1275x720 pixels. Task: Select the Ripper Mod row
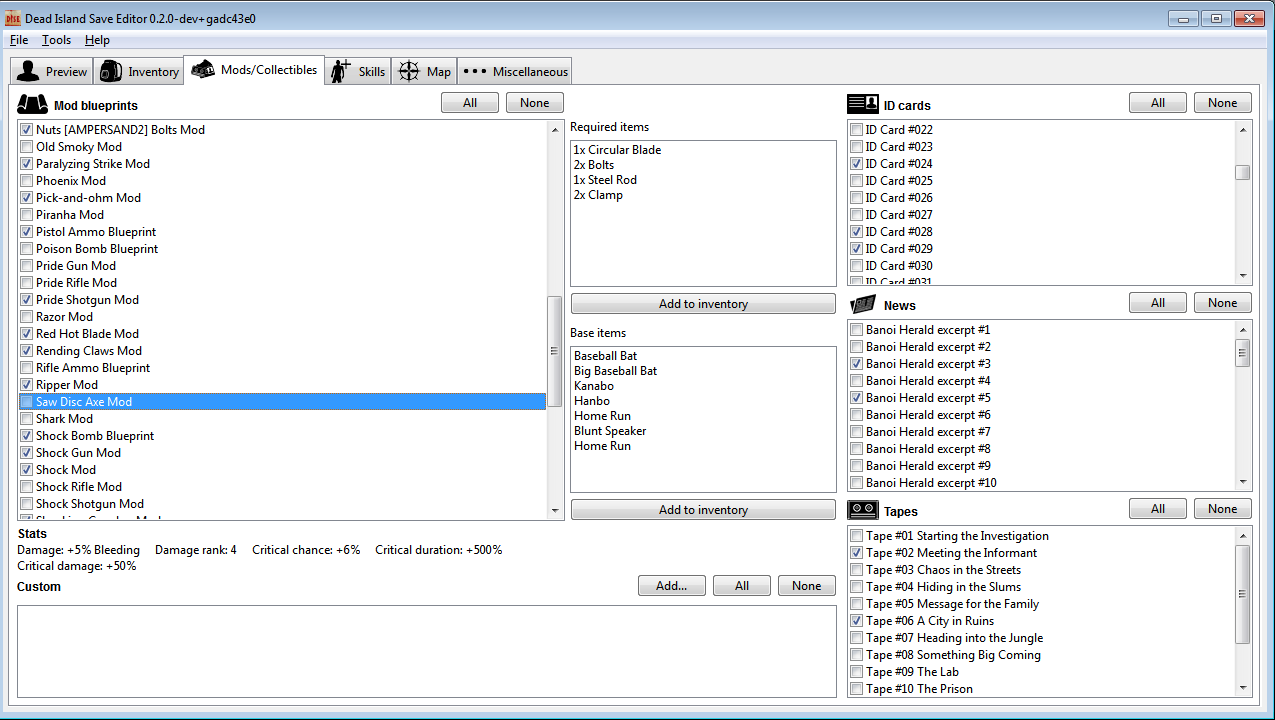(x=283, y=385)
